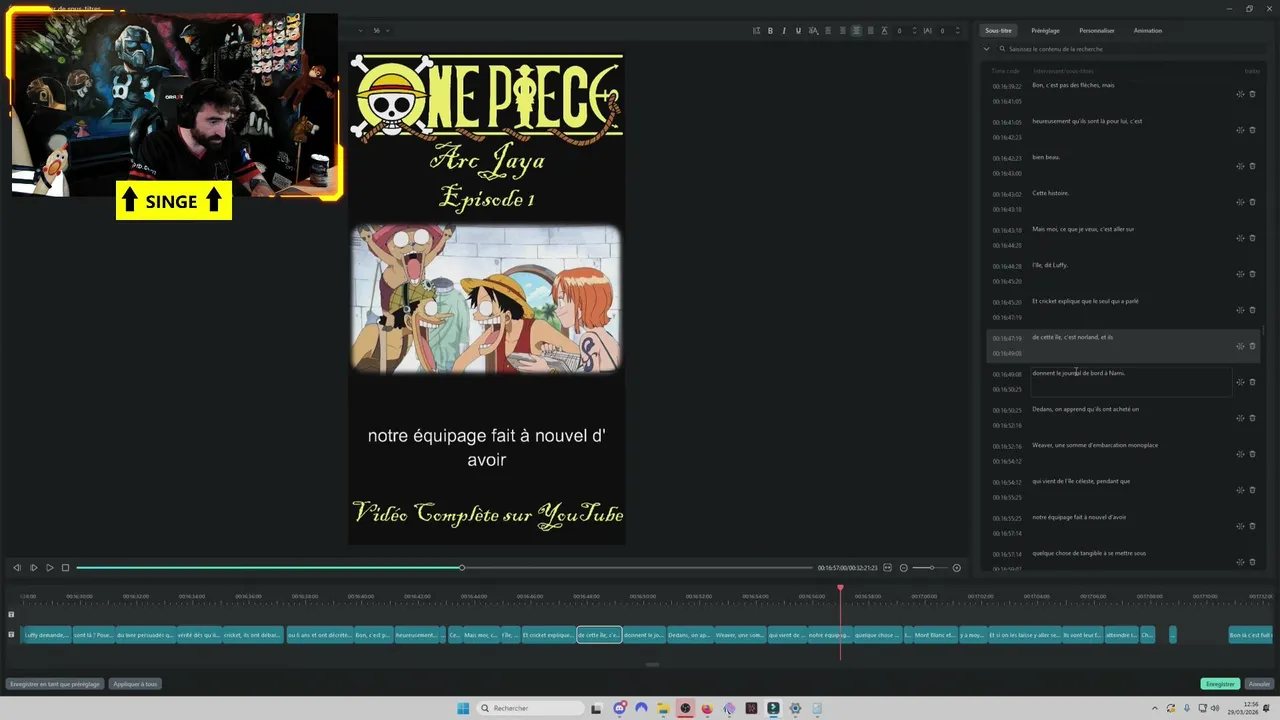Click the preview progress bar handle
This screenshot has width=1280, height=720.
point(462,568)
